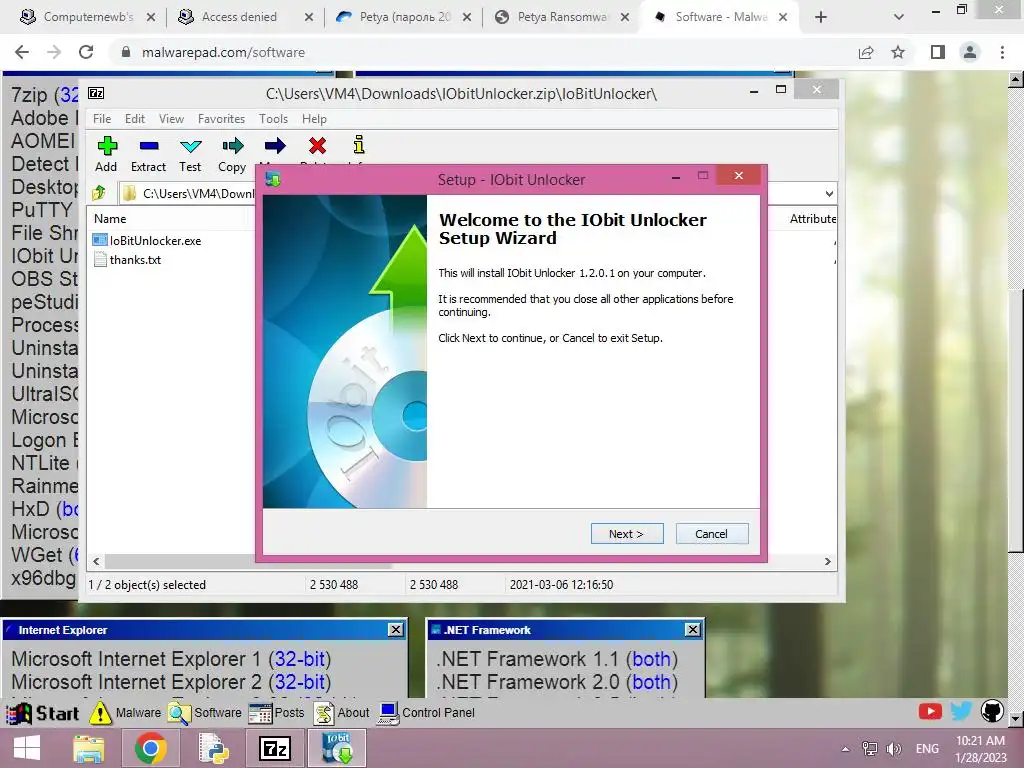The height and width of the screenshot is (768, 1024).
Task: Open the Chrome profile icon
Action: (970, 52)
